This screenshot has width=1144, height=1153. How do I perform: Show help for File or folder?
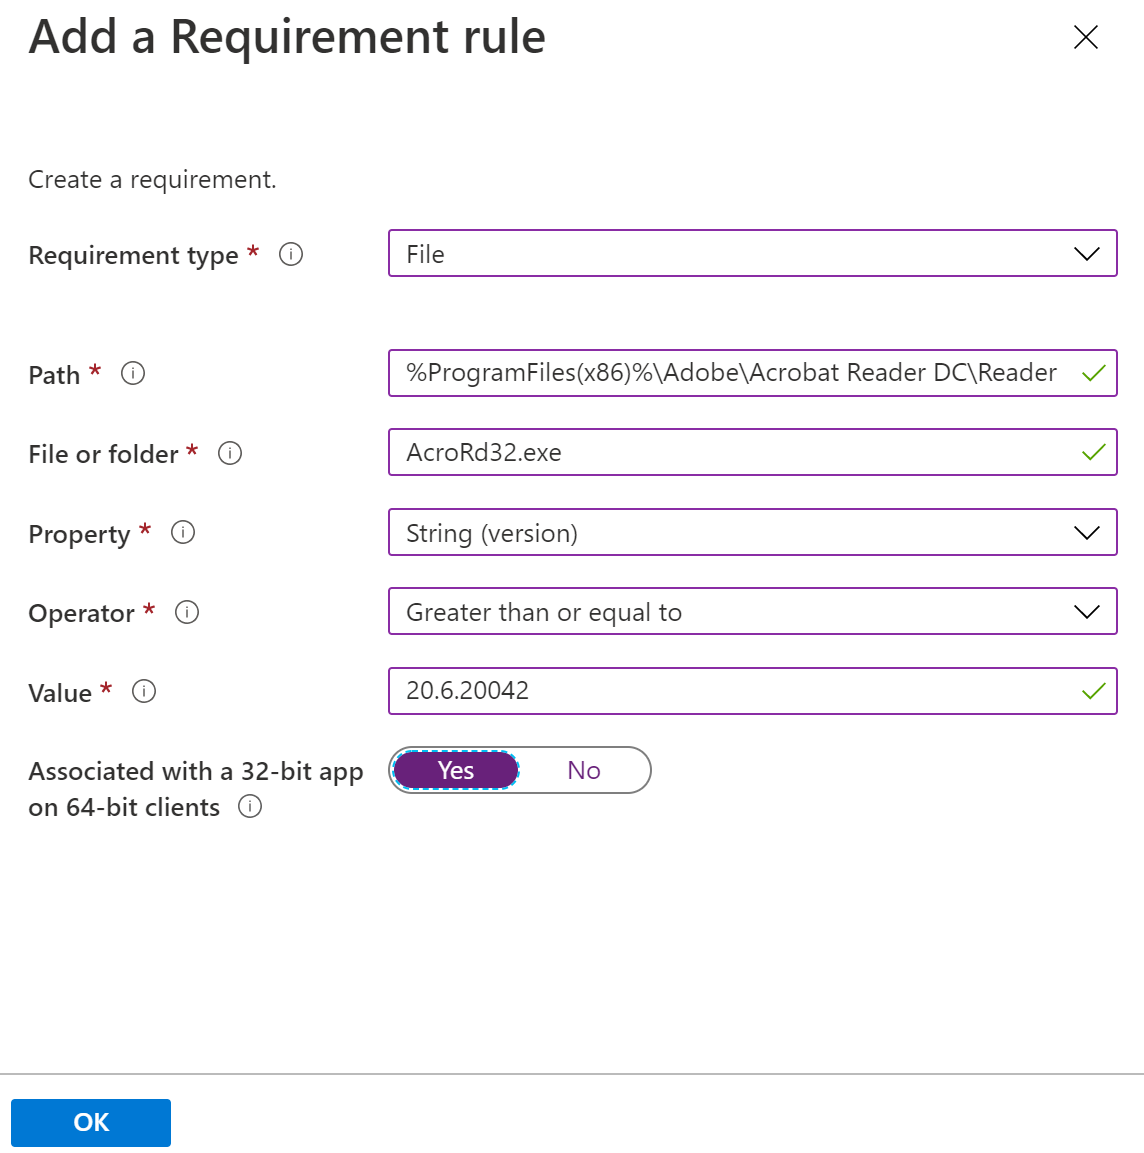point(229,453)
